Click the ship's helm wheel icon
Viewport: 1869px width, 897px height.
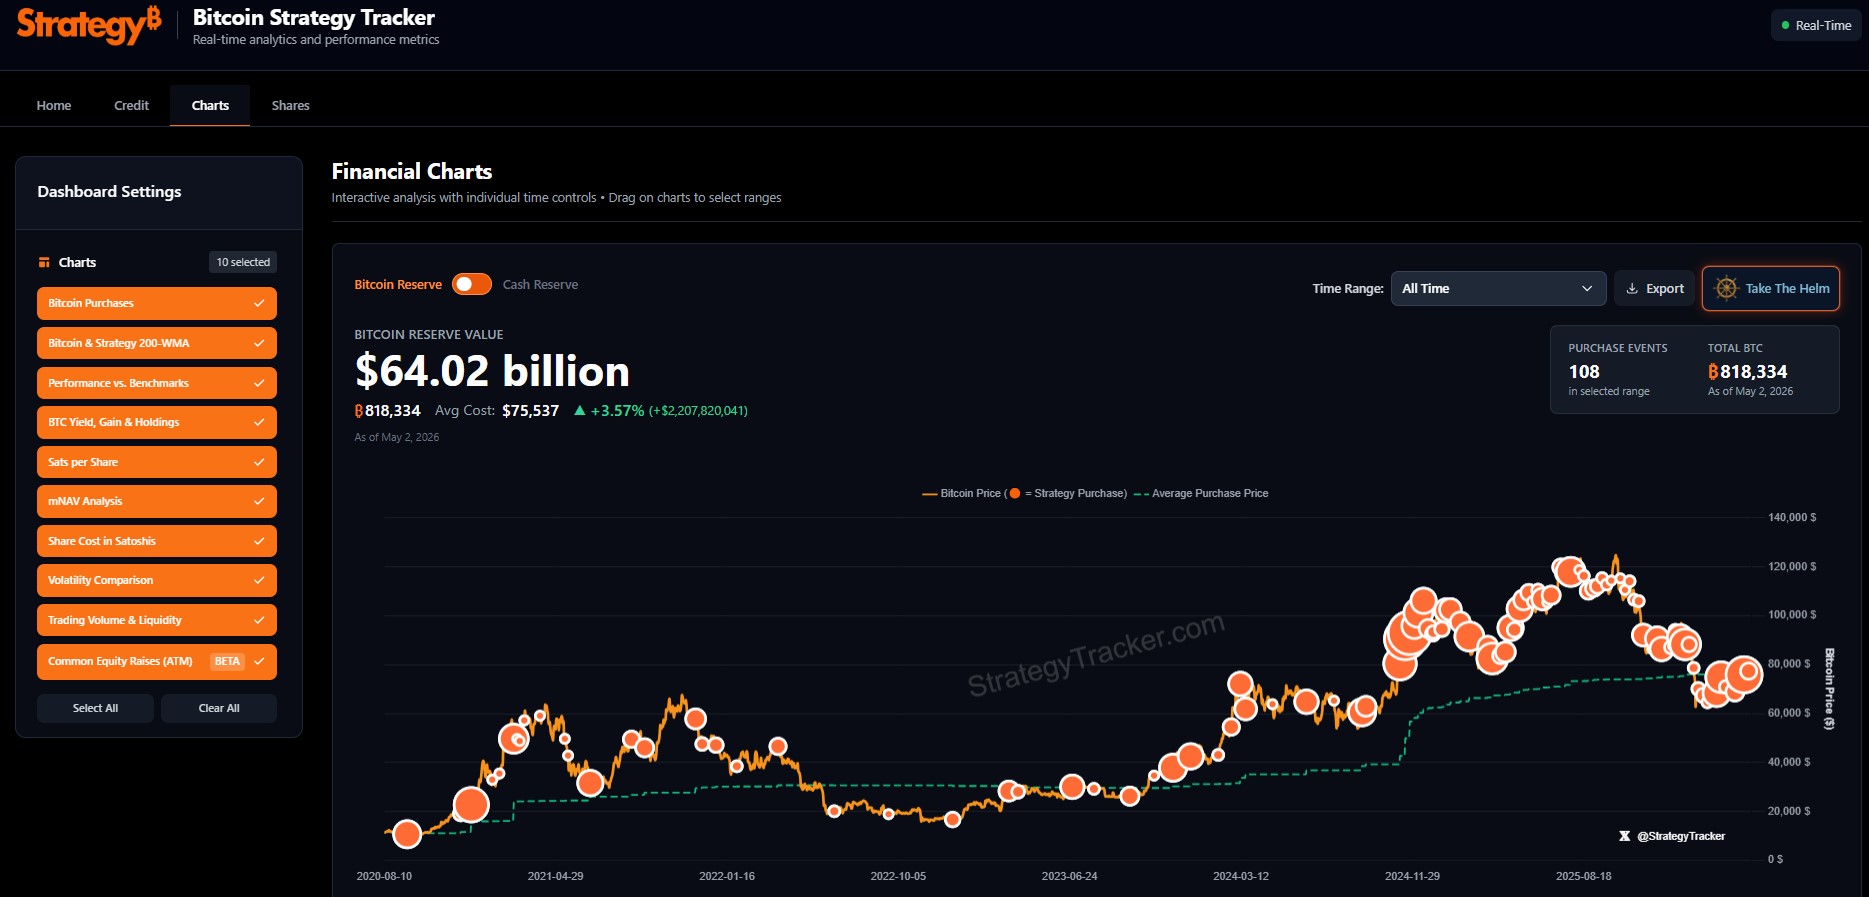(x=1726, y=289)
